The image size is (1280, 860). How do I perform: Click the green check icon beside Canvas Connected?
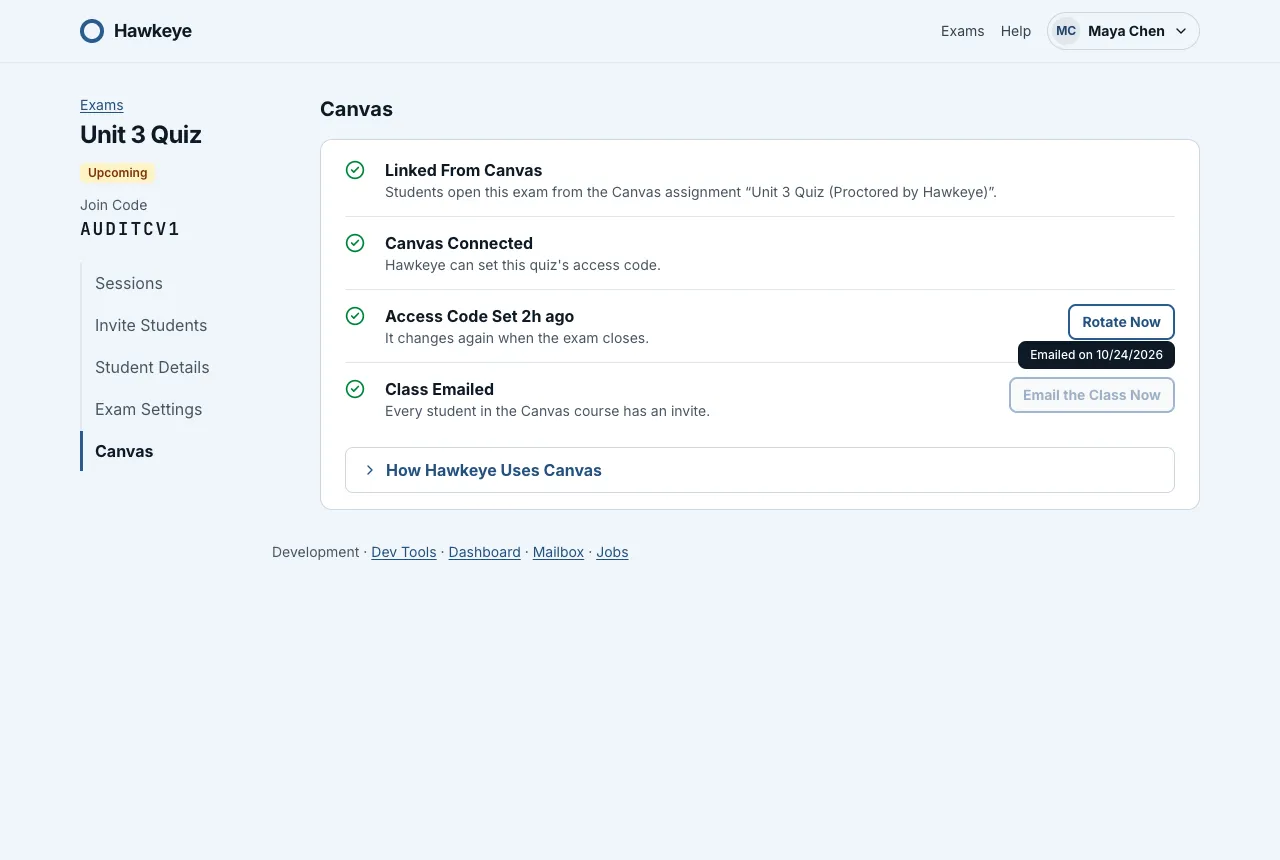[355, 243]
